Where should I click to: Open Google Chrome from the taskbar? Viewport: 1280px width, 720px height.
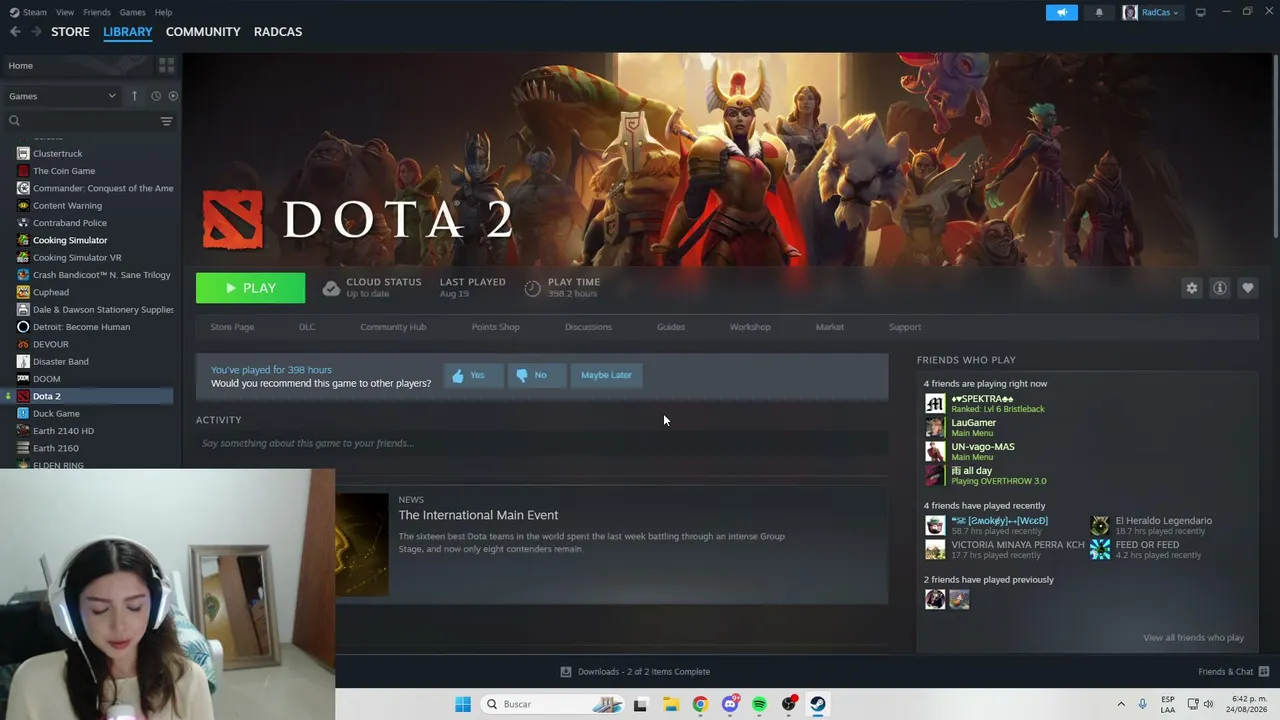[700, 704]
